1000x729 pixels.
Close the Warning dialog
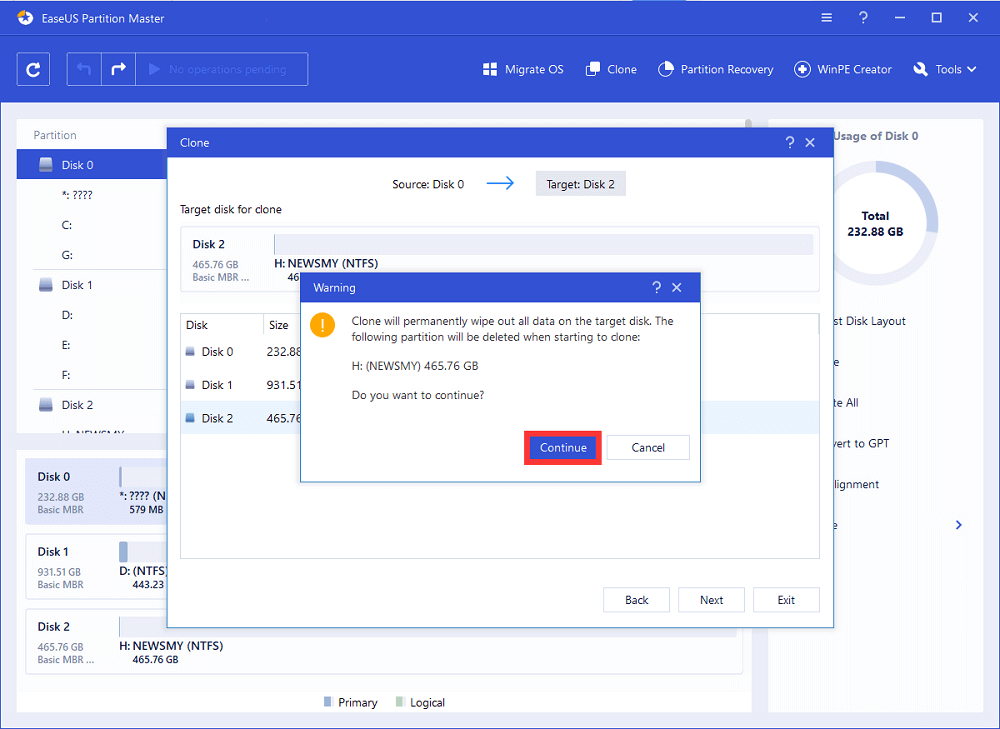tap(677, 287)
